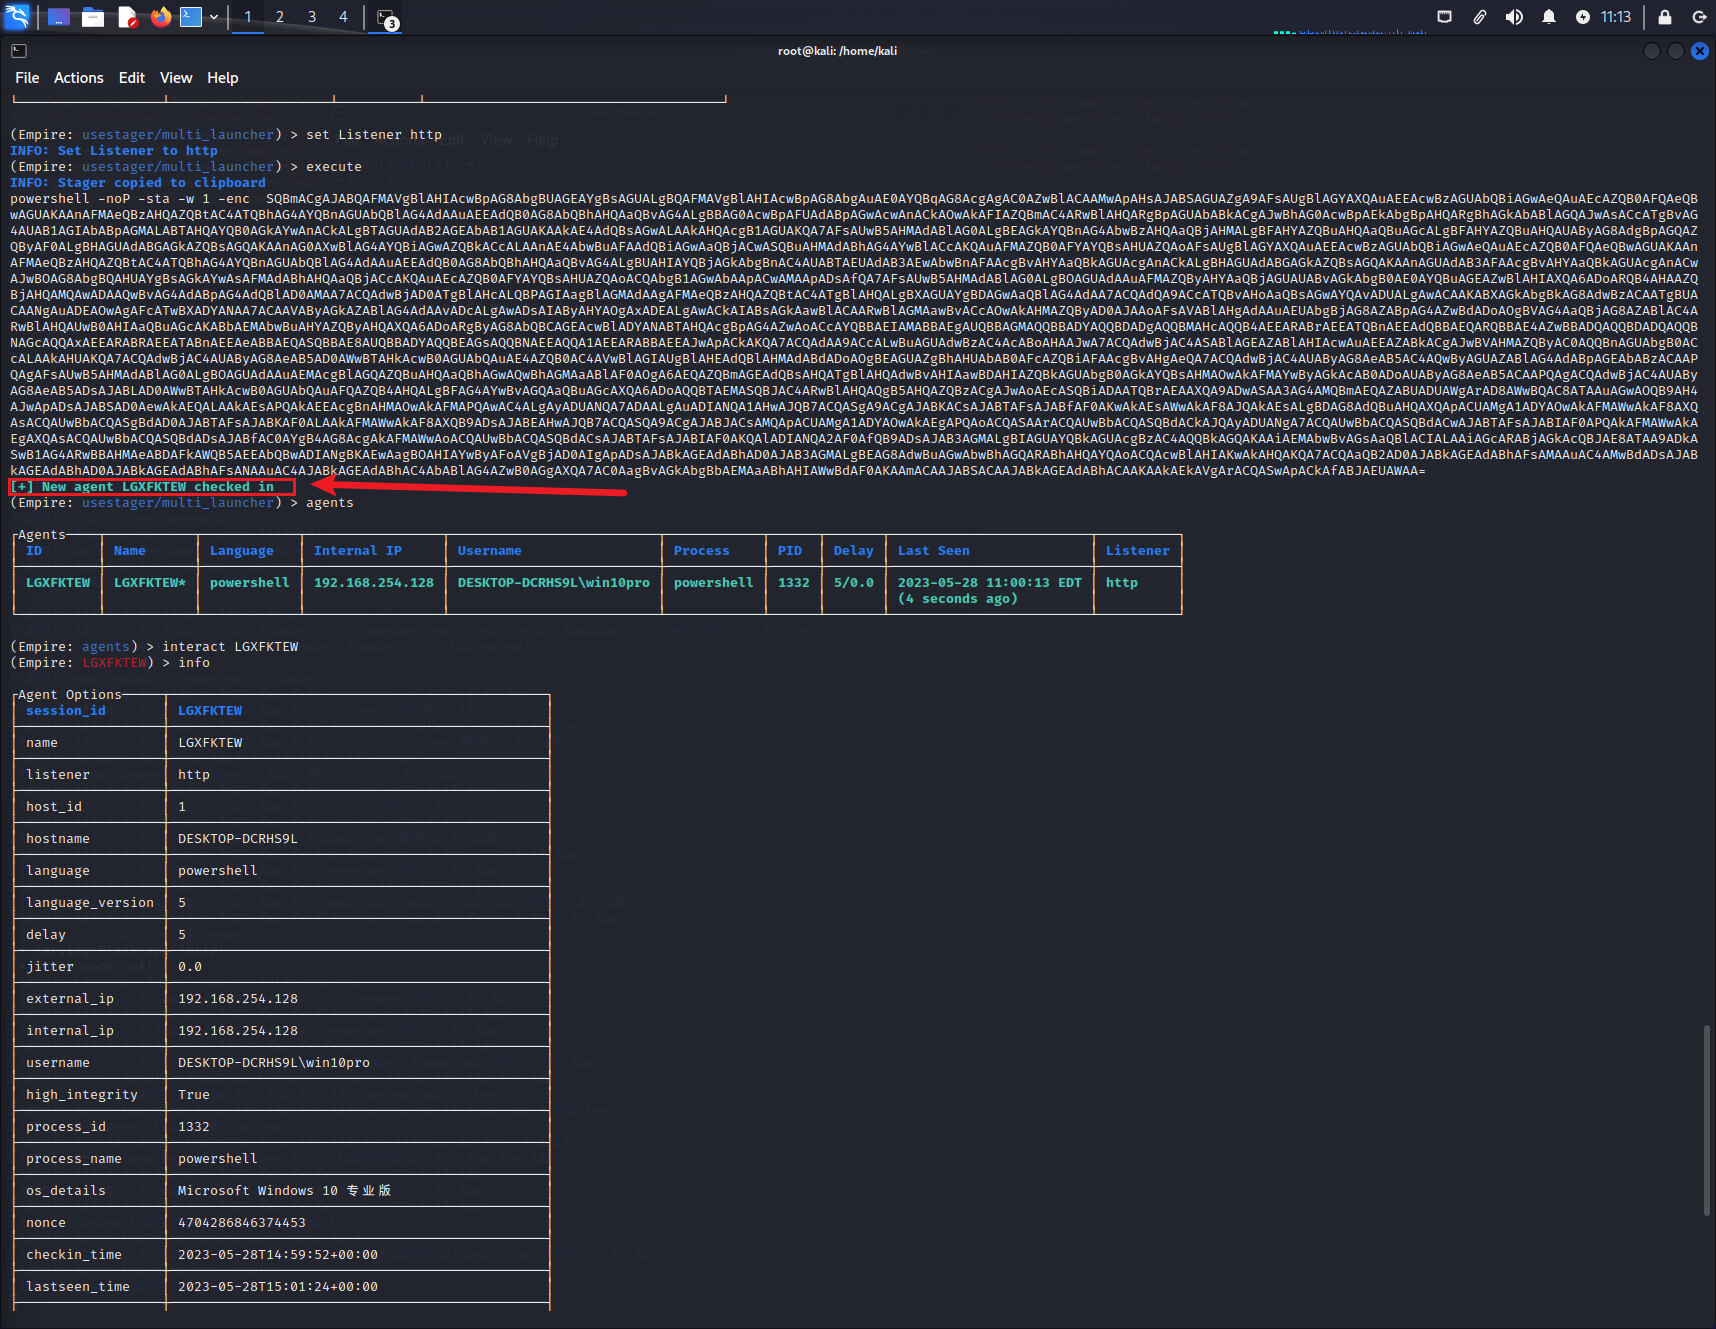1716x1329 pixels.
Task: Switch to workspace 1
Action: pyautogui.click(x=248, y=17)
